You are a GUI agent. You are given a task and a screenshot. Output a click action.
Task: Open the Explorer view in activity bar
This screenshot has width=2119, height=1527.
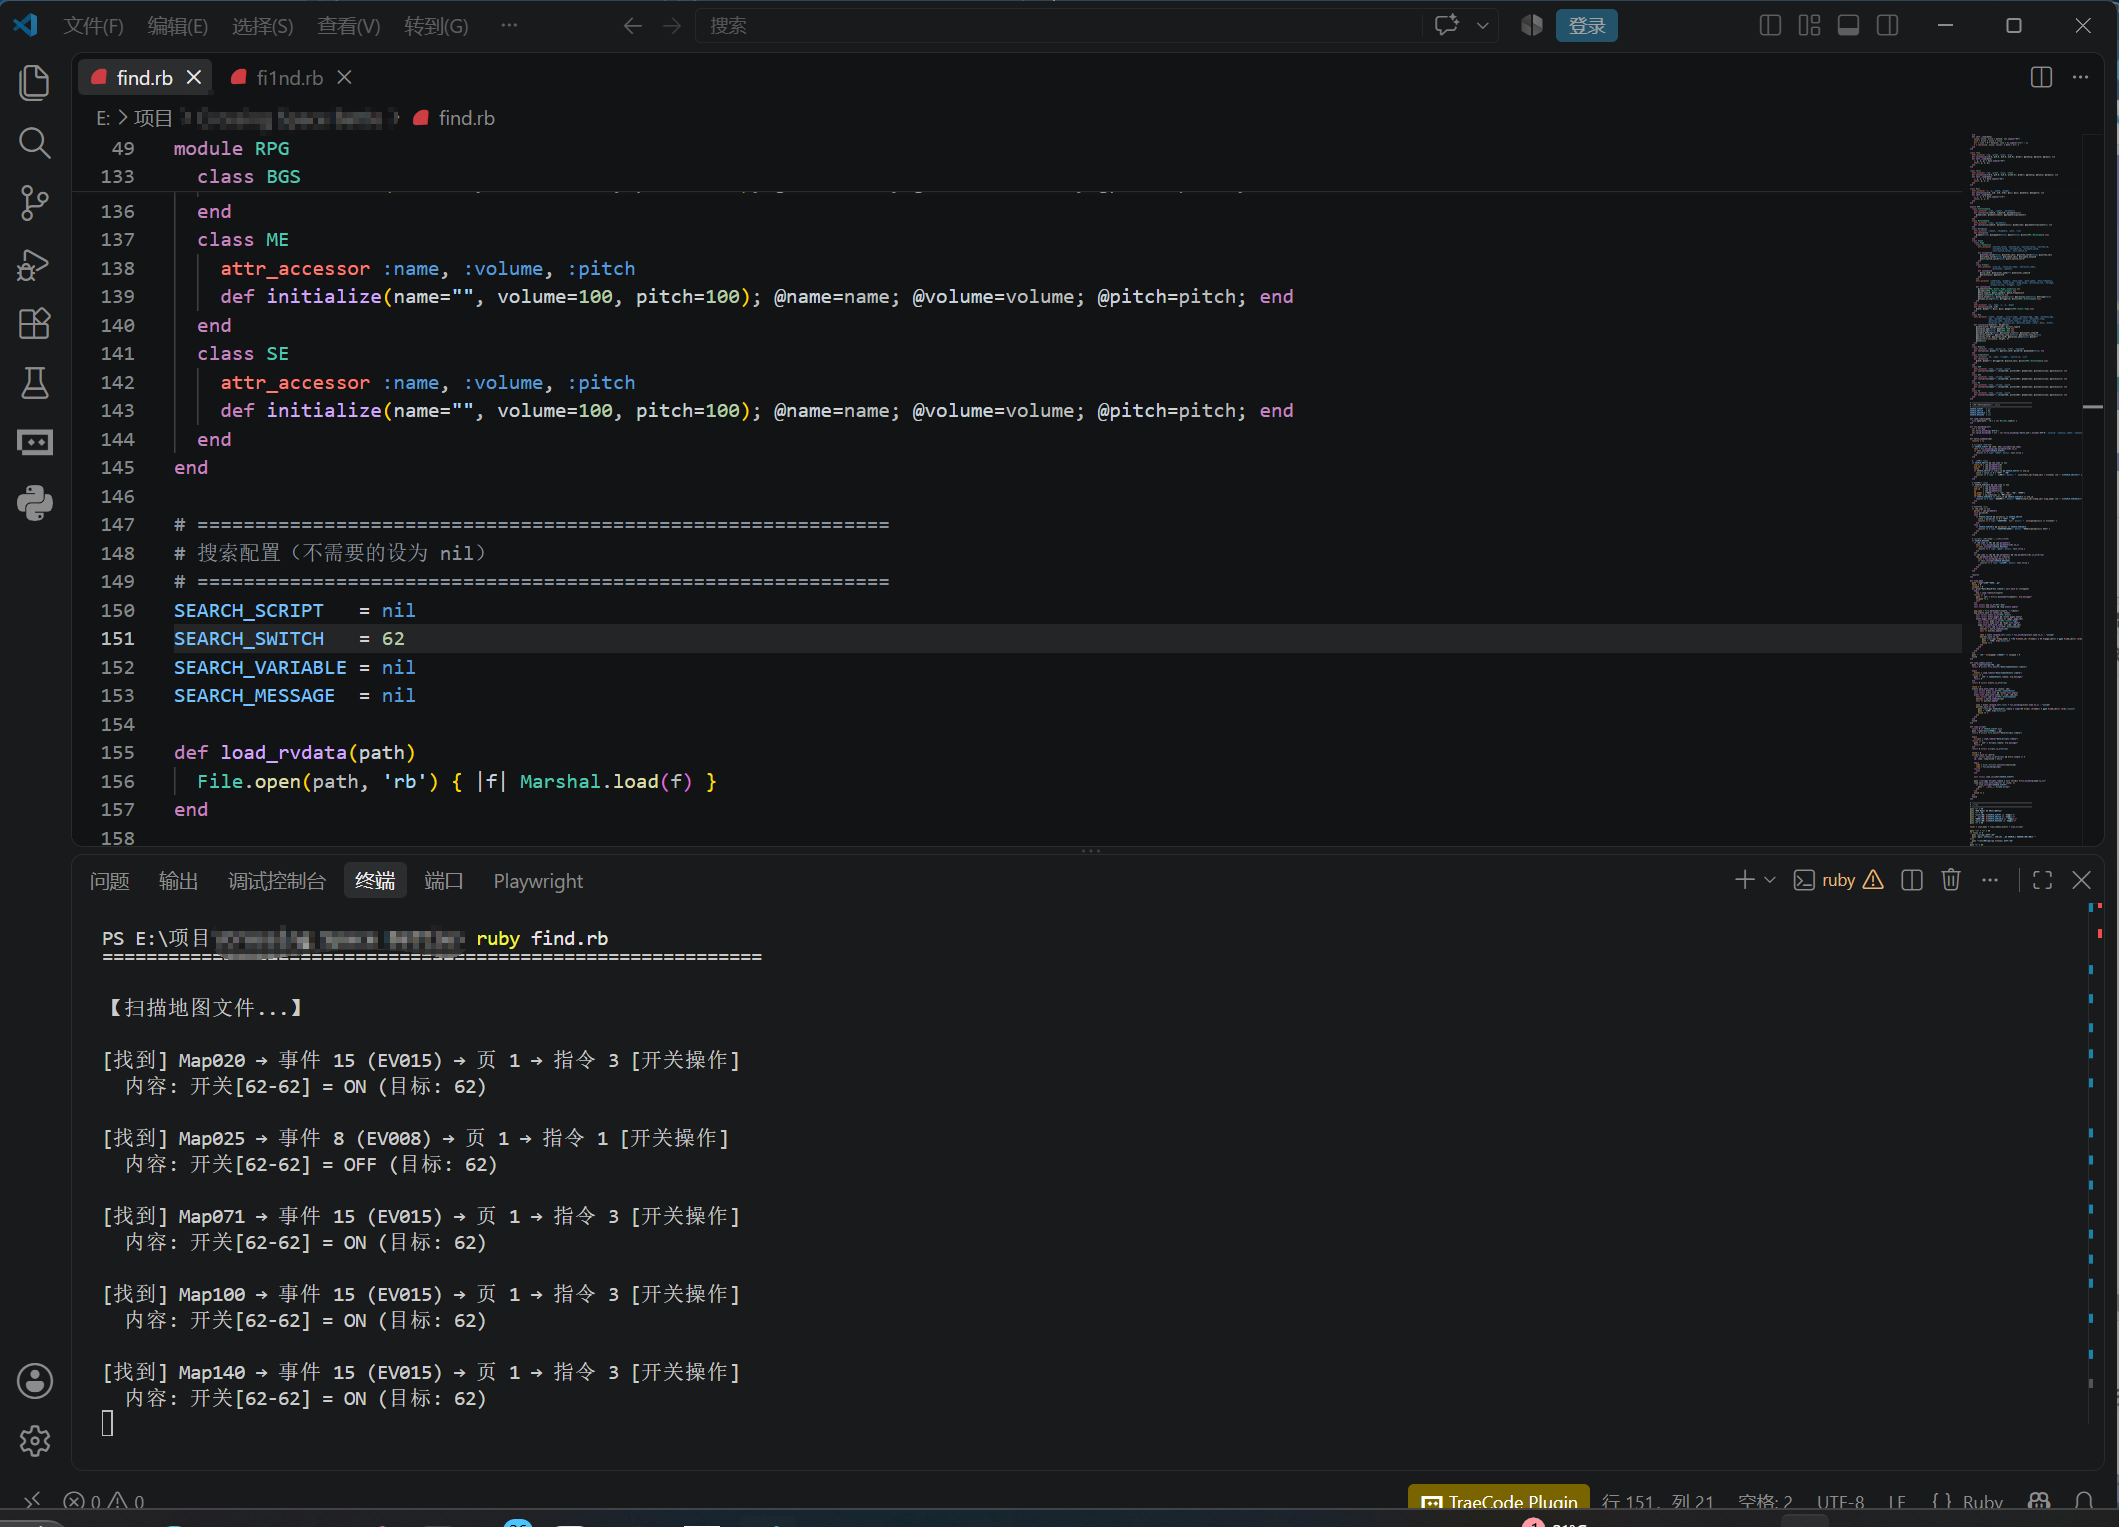click(x=35, y=83)
